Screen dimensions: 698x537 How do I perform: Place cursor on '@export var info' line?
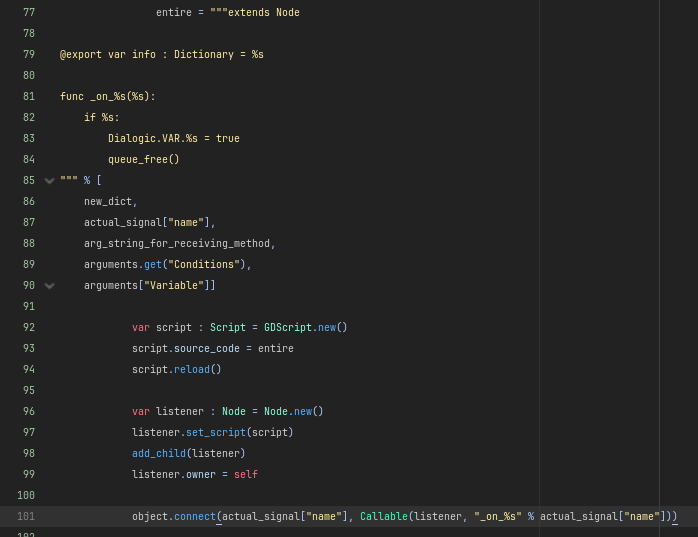(x=162, y=54)
